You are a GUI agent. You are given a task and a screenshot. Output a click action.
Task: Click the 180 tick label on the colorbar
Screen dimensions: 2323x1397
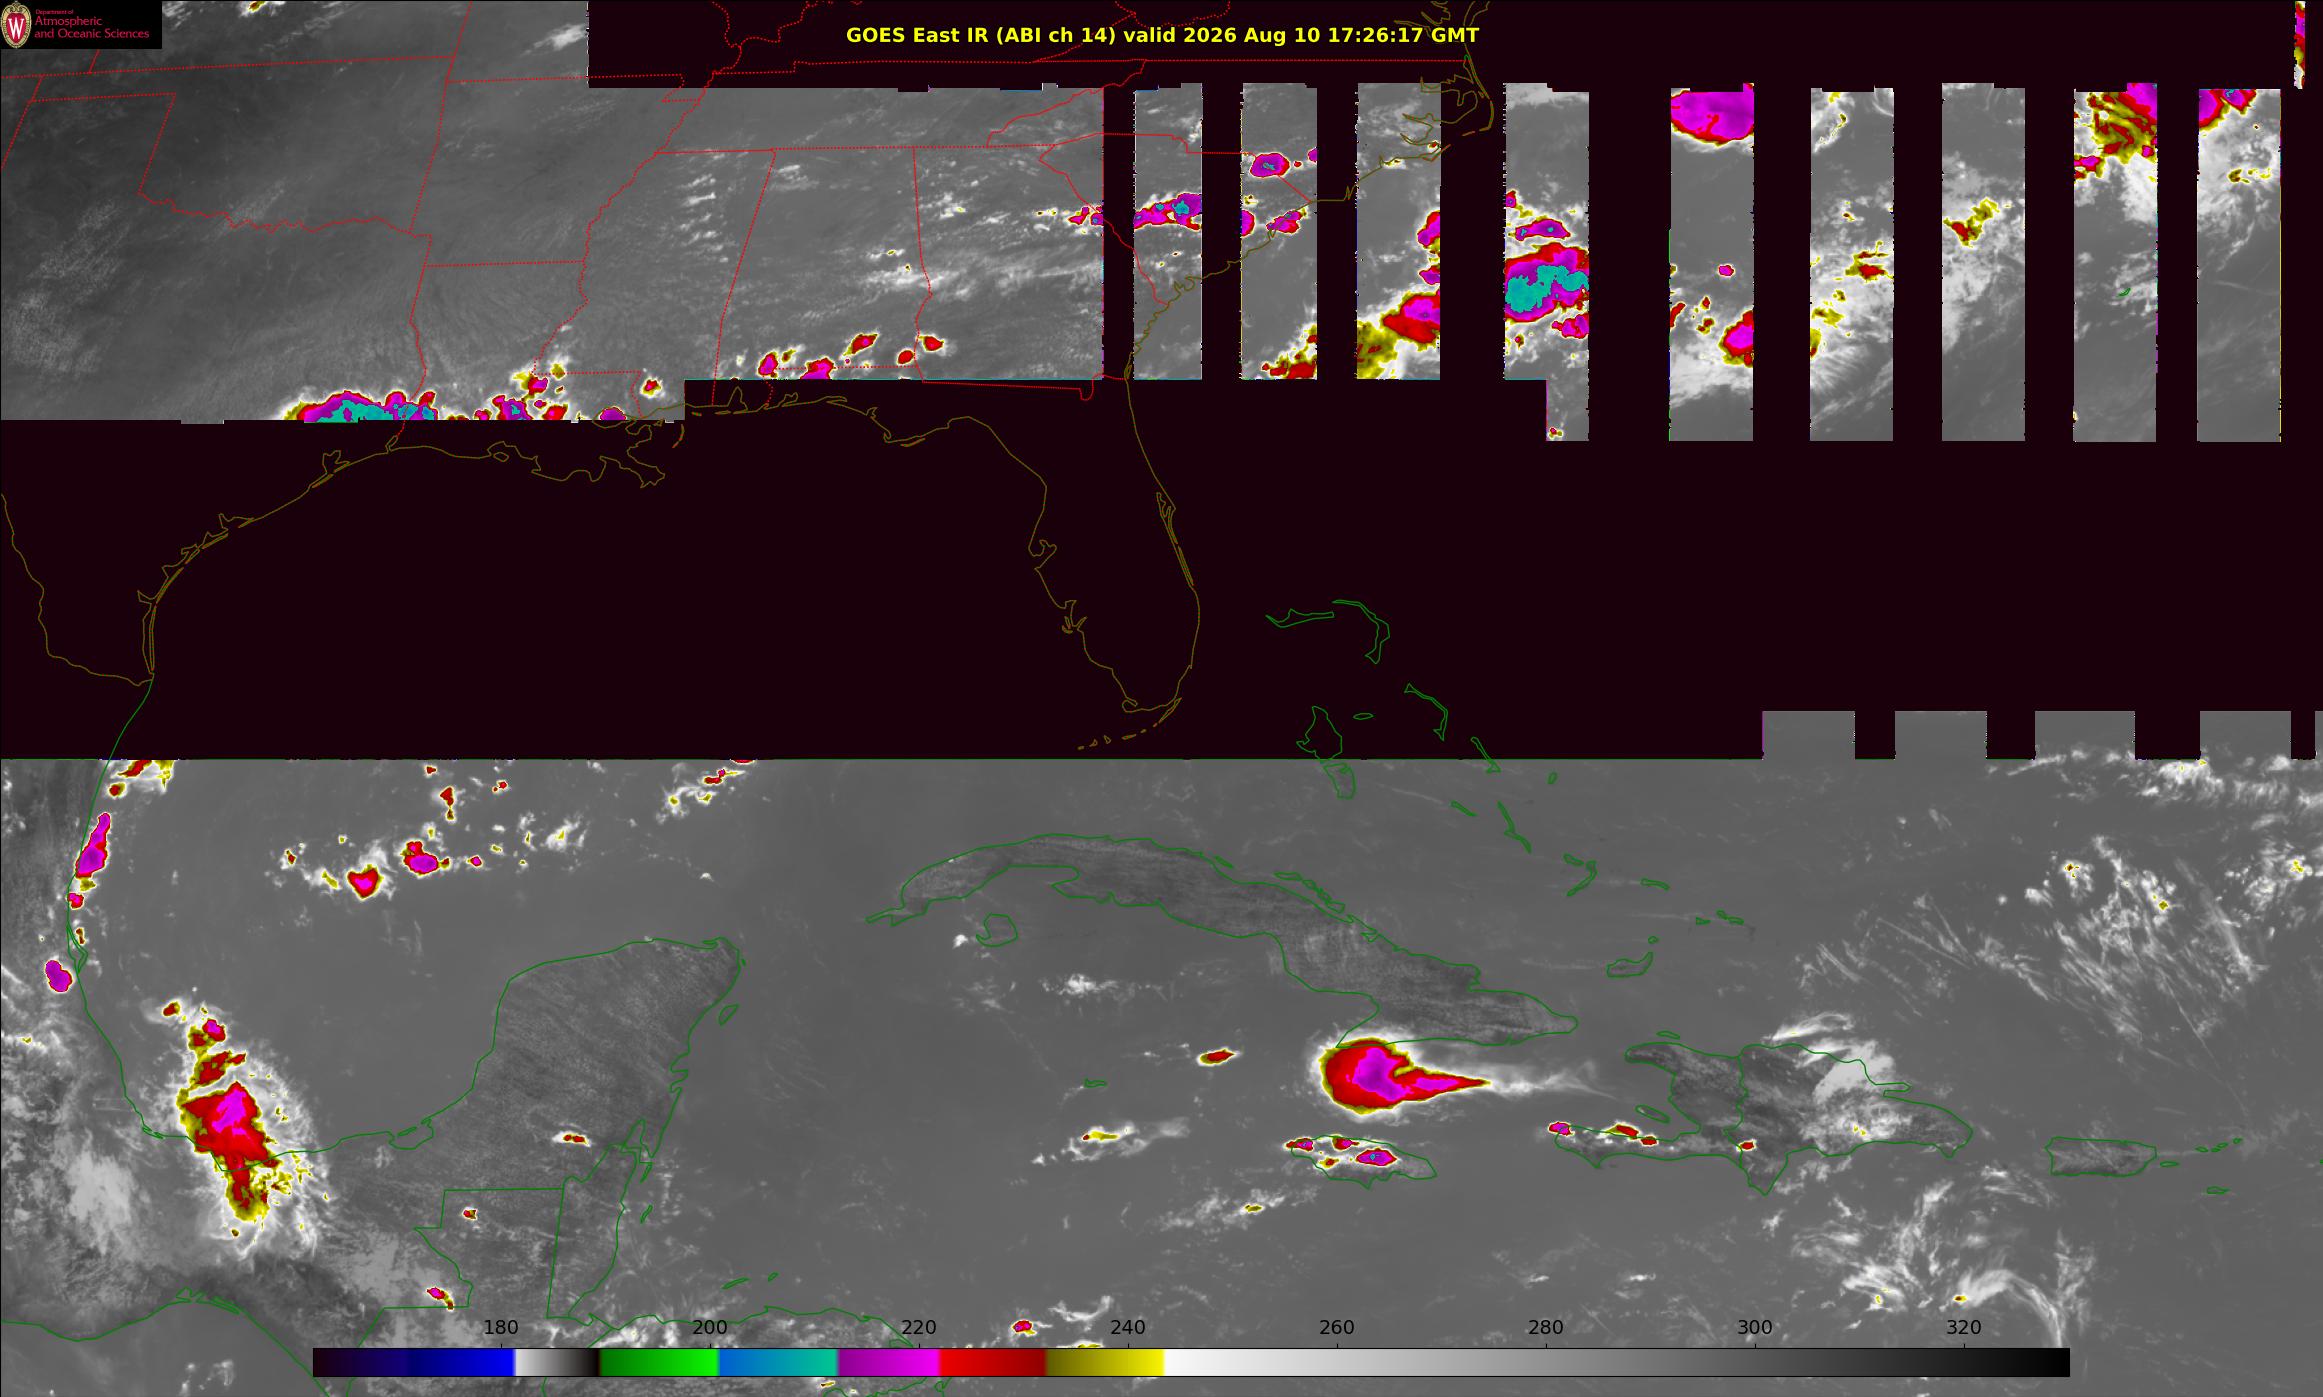[x=500, y=1327]
